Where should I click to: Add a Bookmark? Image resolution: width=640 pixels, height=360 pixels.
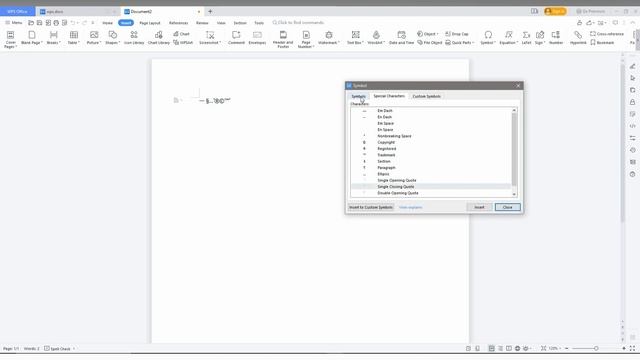[602, 42]
